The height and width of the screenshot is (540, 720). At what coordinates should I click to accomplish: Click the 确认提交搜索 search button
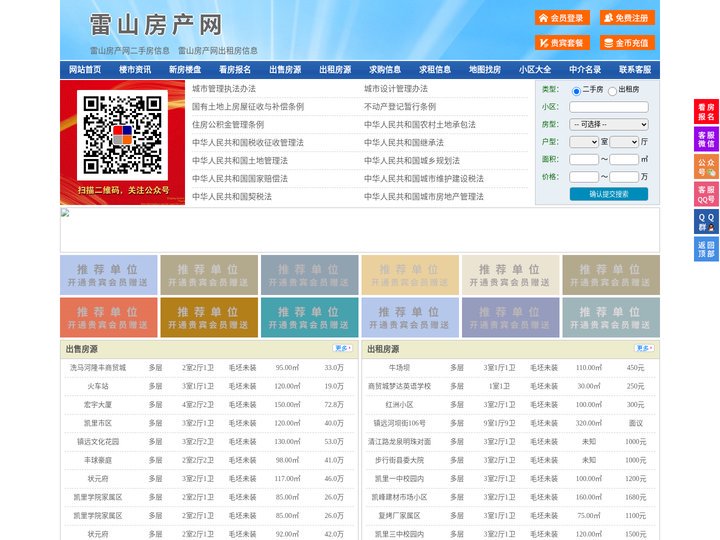[x=609, y=194]
